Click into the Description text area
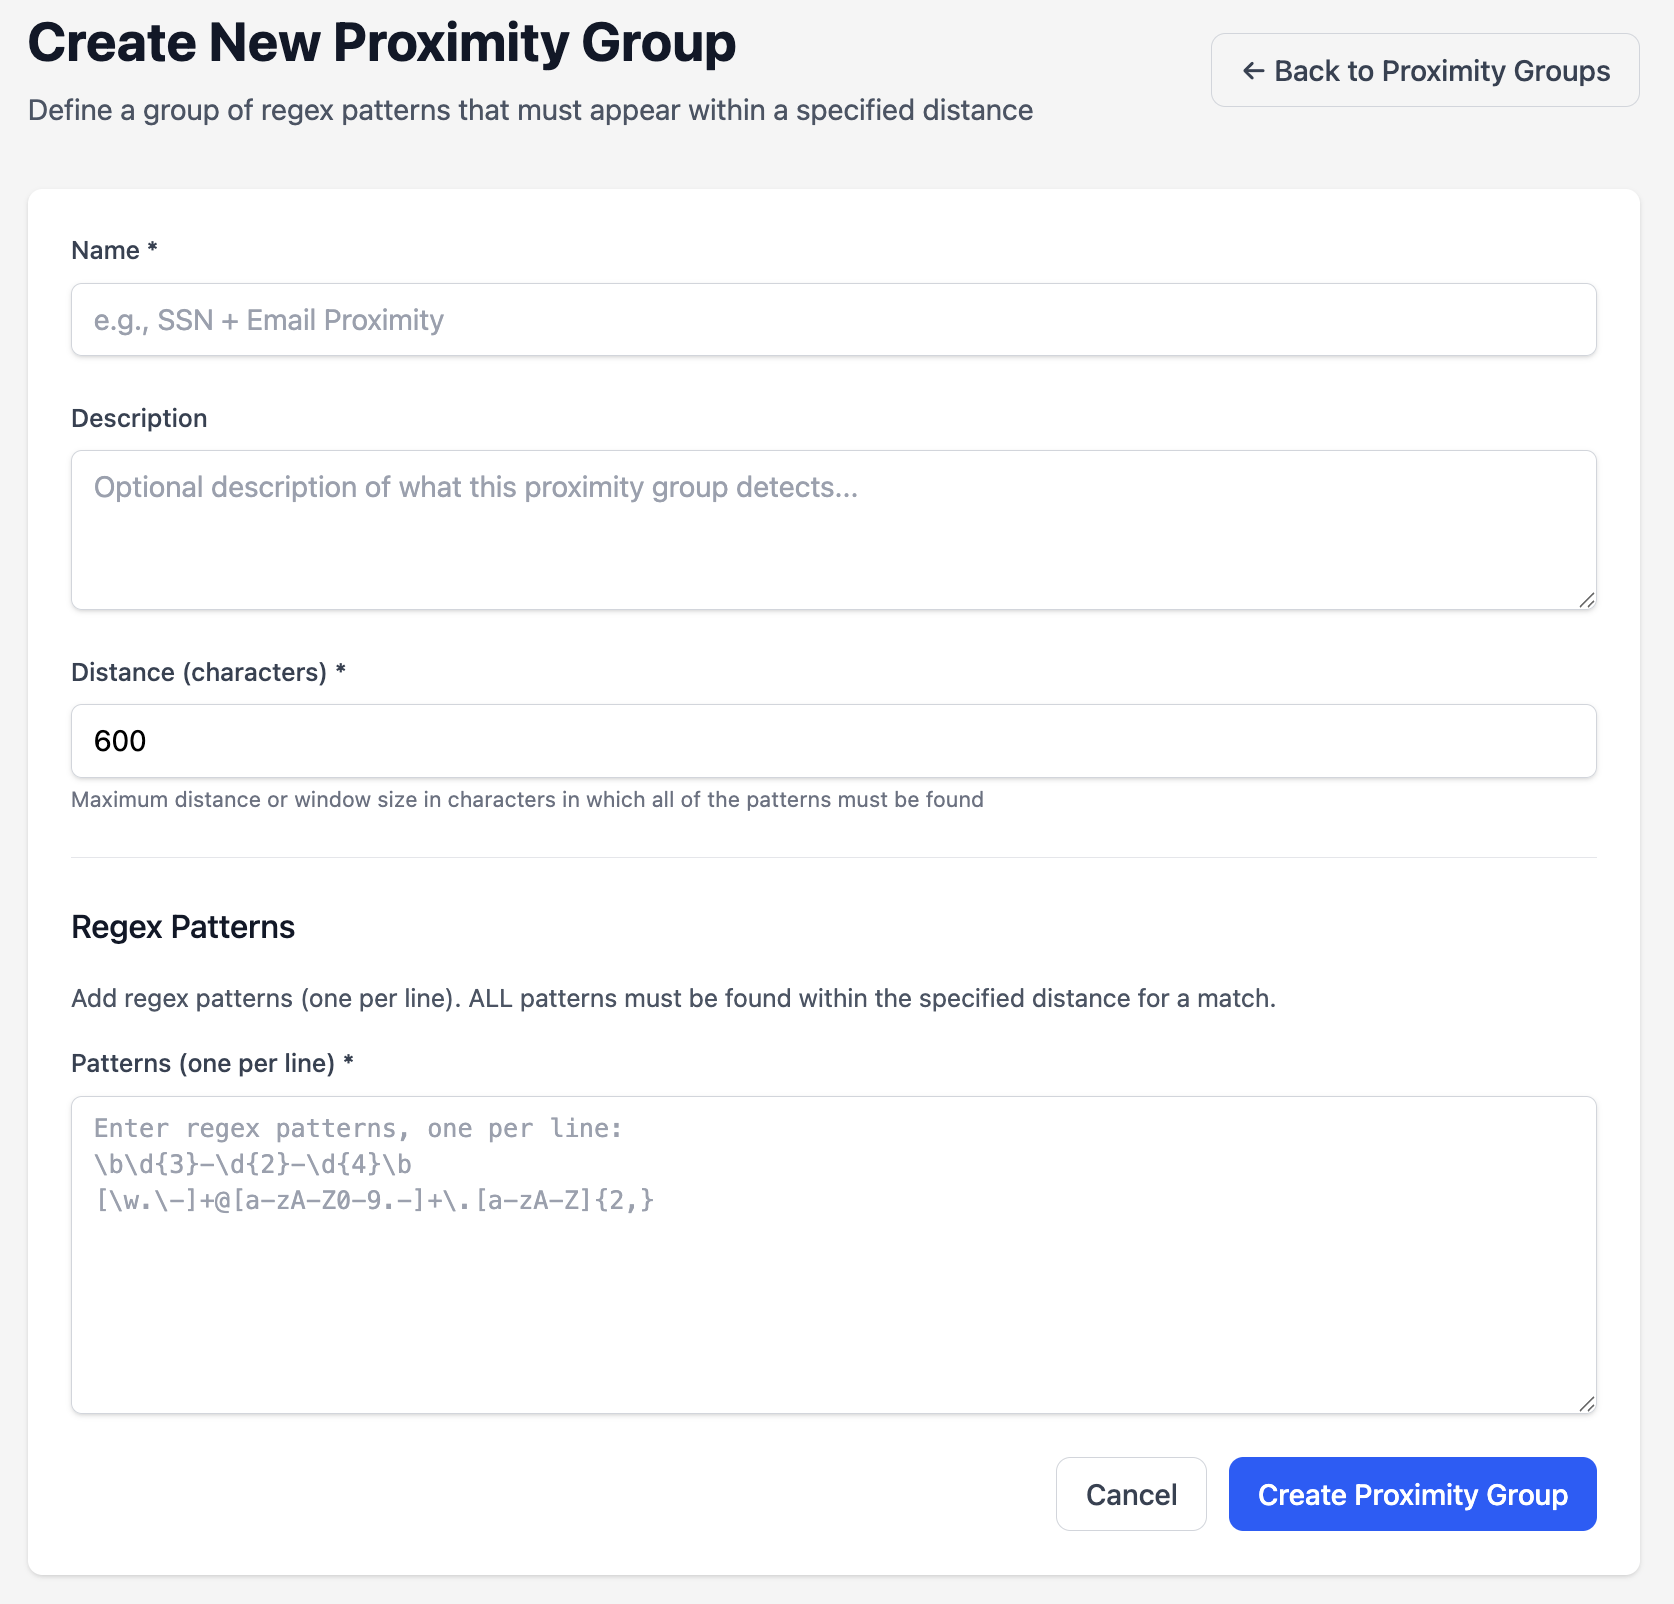This screenshot has width=1674, height=1604. (833, 530)
